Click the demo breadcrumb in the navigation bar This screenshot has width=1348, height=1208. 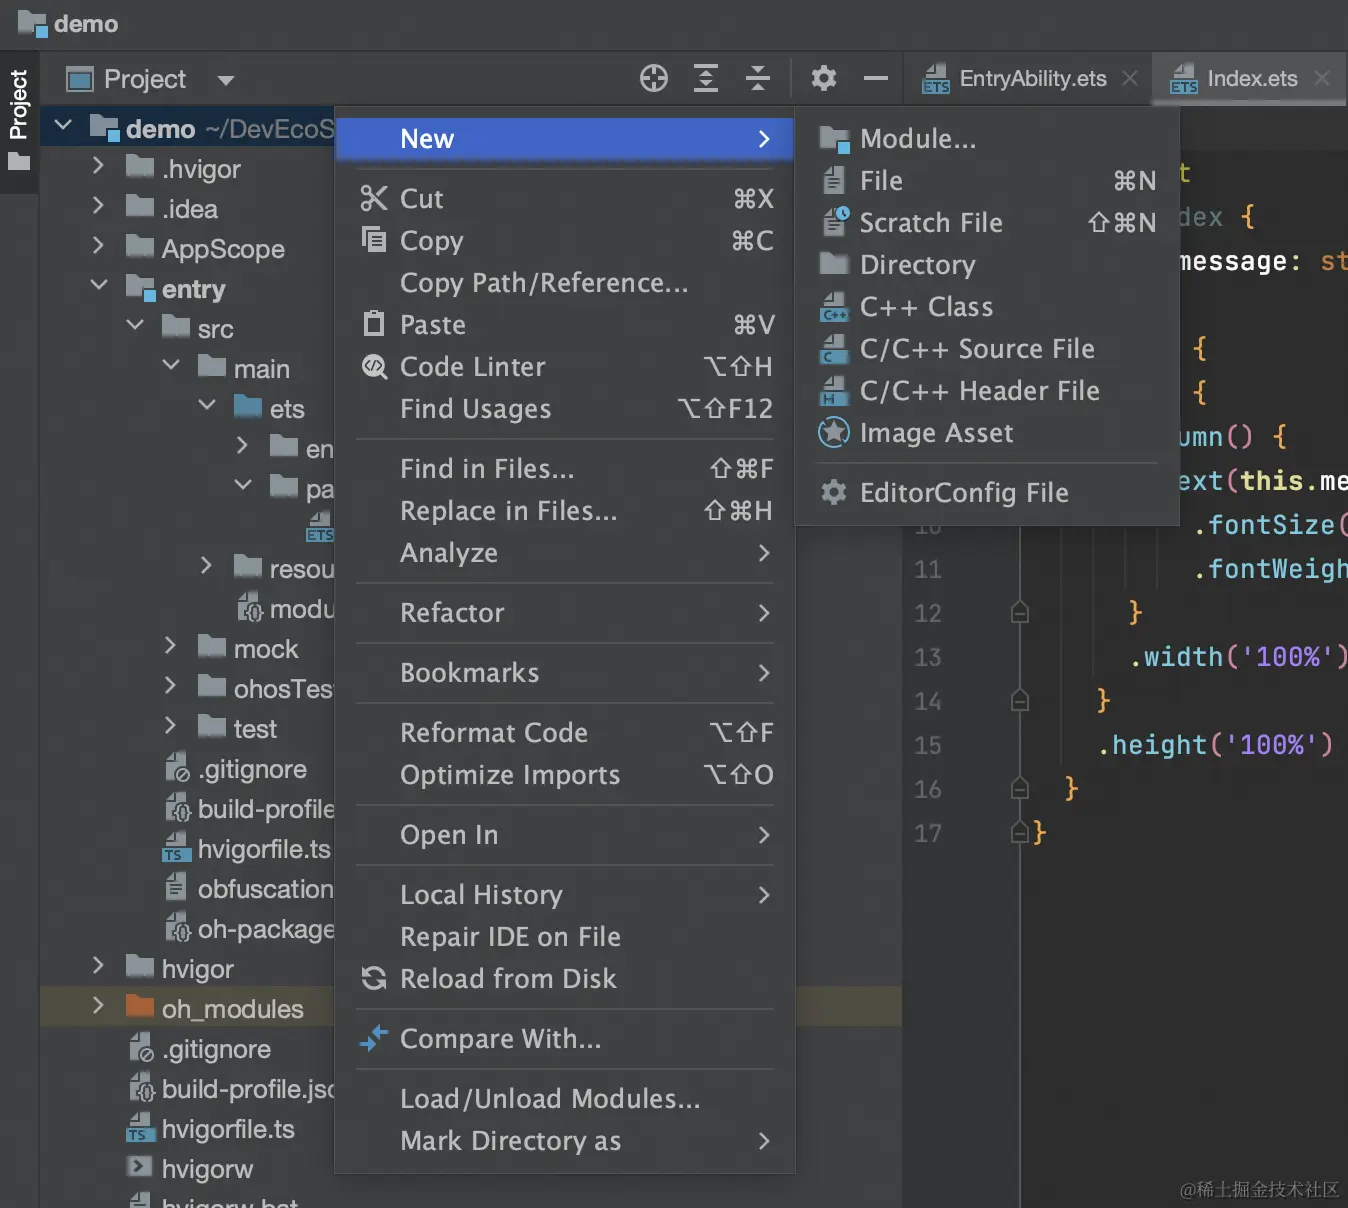[69, 24]
